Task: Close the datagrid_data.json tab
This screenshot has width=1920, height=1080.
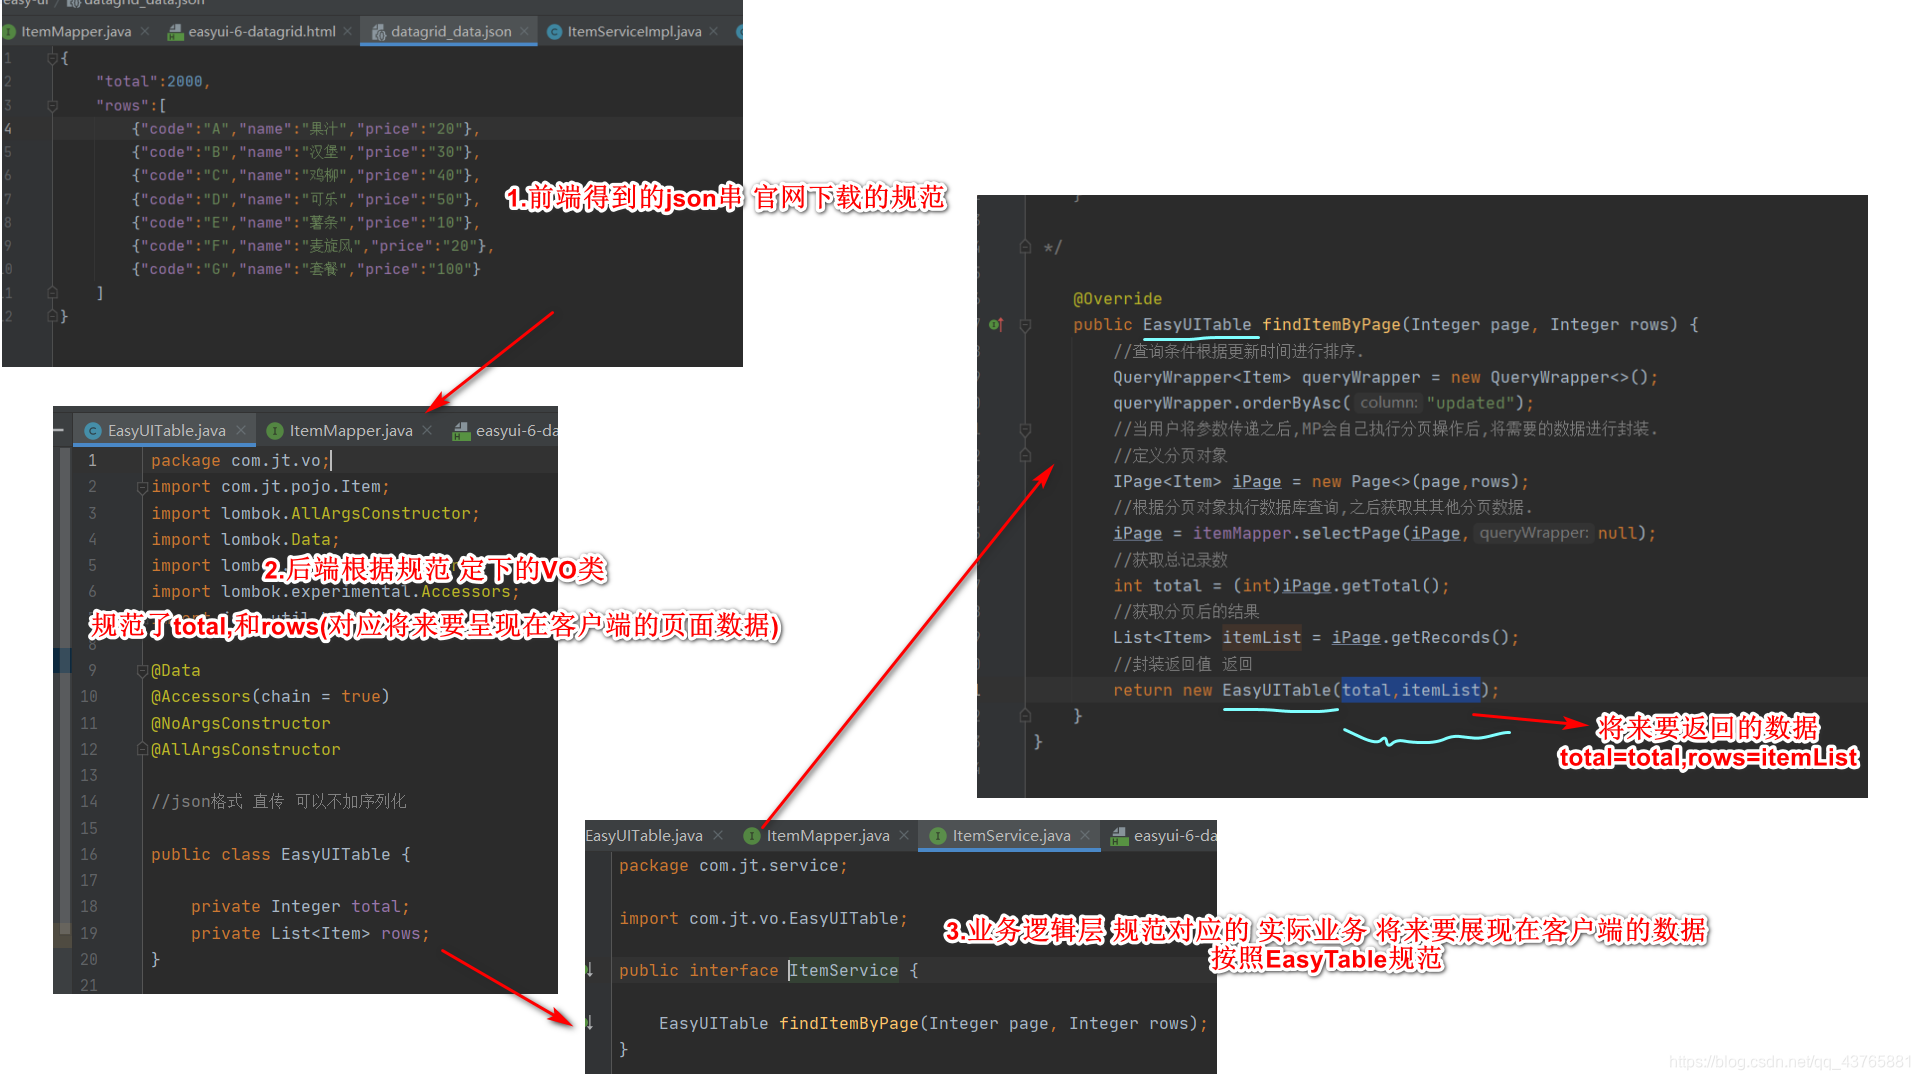Action: point(524,32)
